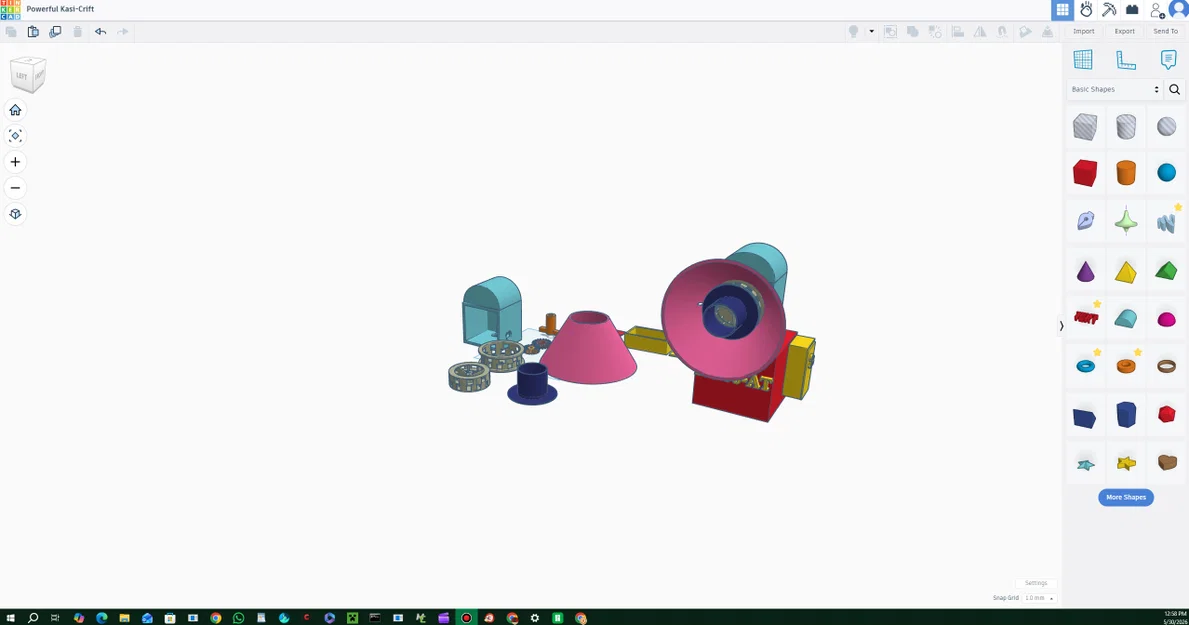Open the Tinkercad logo home link
The height and width of the screenshot is (625, 1189).
(11, 9)
